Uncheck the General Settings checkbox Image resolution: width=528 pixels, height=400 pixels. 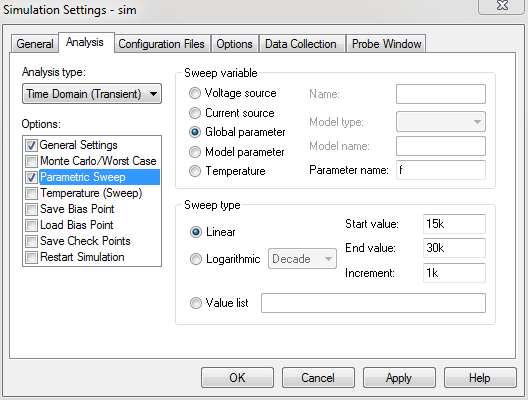31,145
